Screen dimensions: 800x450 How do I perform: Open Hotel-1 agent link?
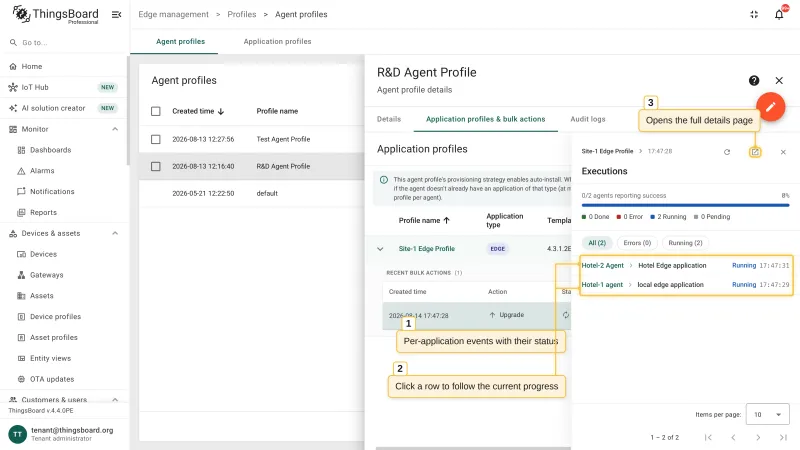602,285
